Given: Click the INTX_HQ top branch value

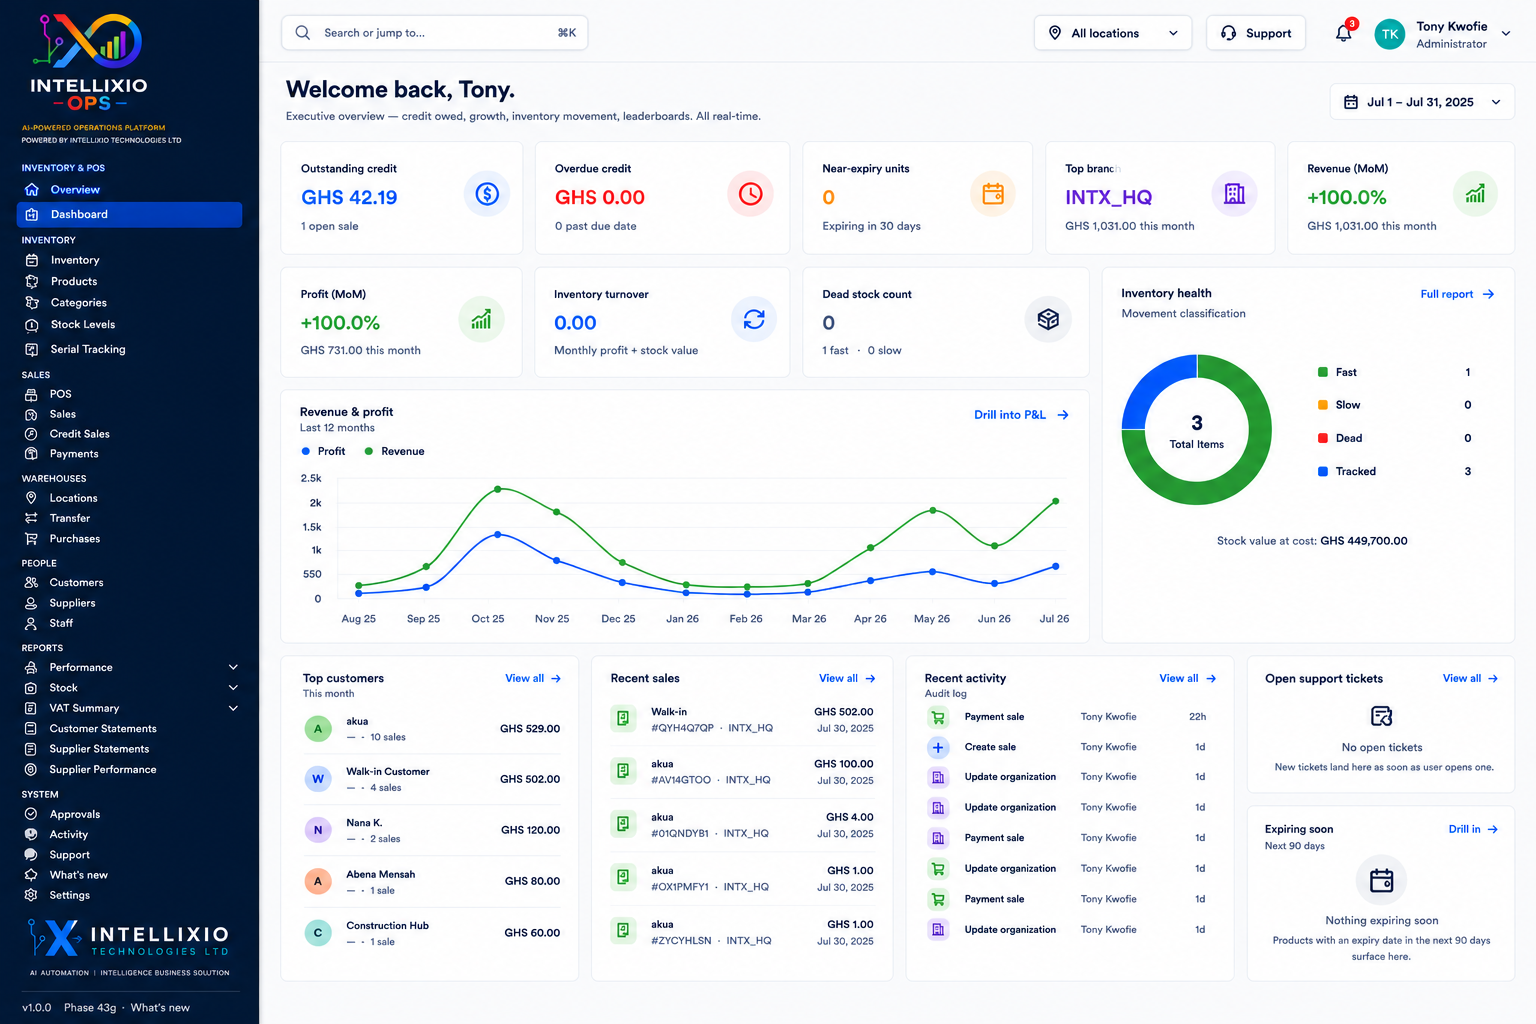Looking at the screenshot, I should [x=1108, y=197].
